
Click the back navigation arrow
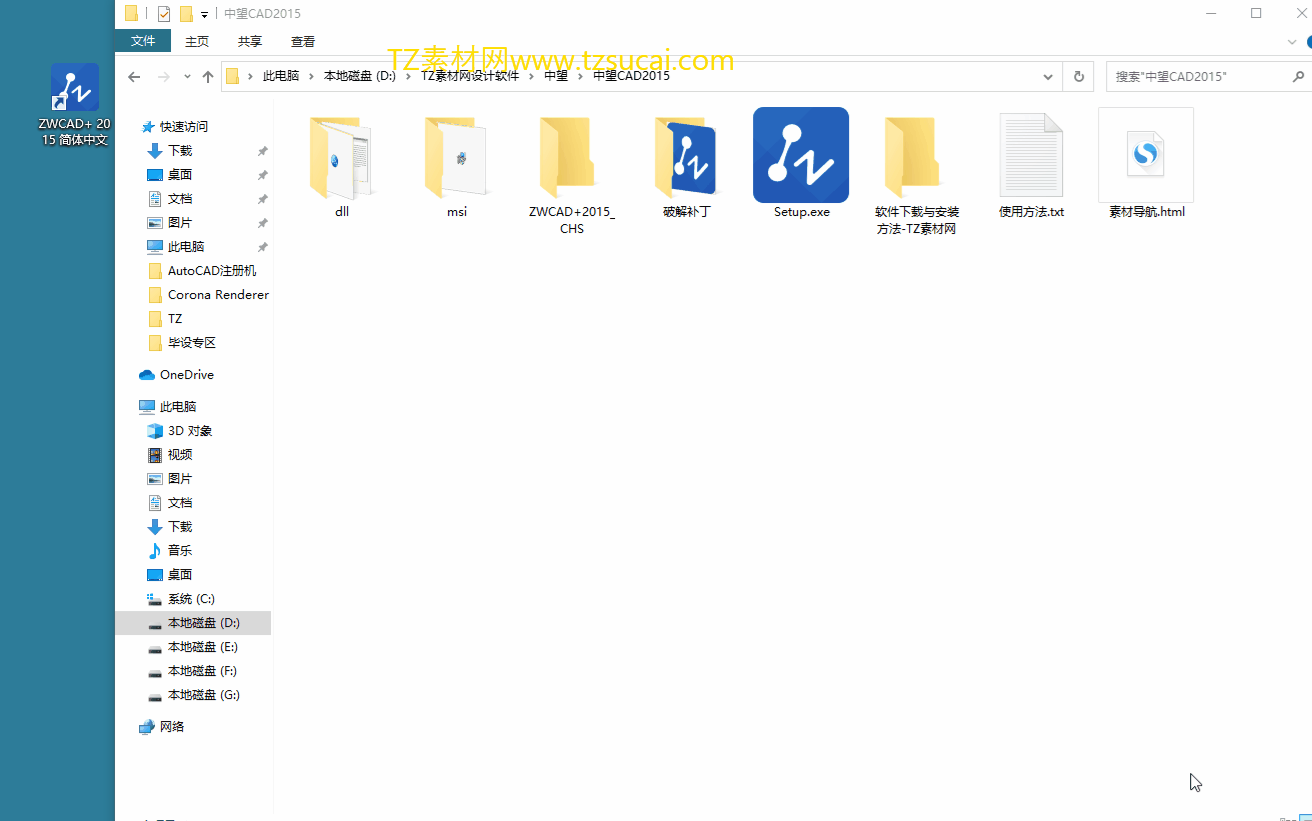pos(134,77)
